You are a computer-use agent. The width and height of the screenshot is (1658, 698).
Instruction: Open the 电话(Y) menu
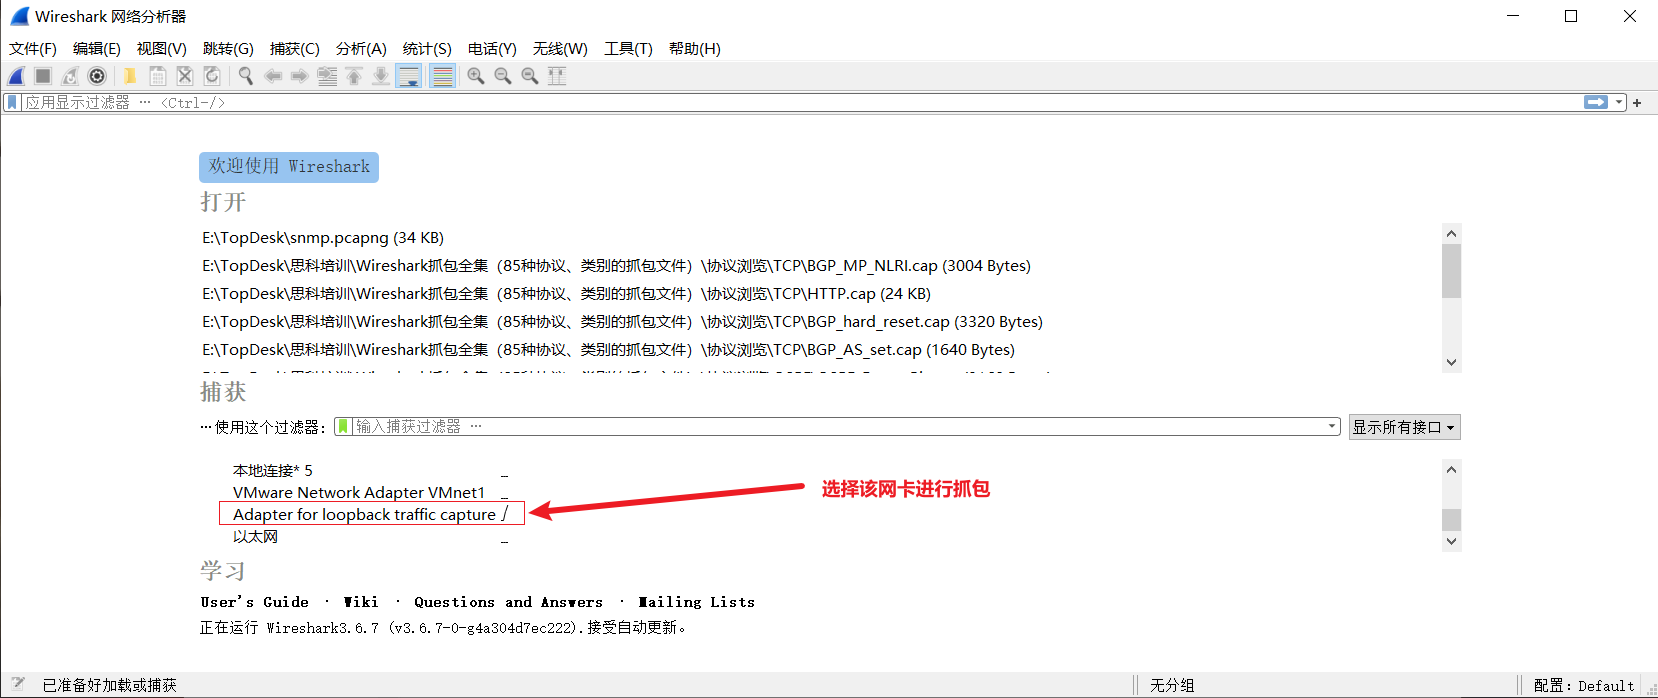point(492,48)
